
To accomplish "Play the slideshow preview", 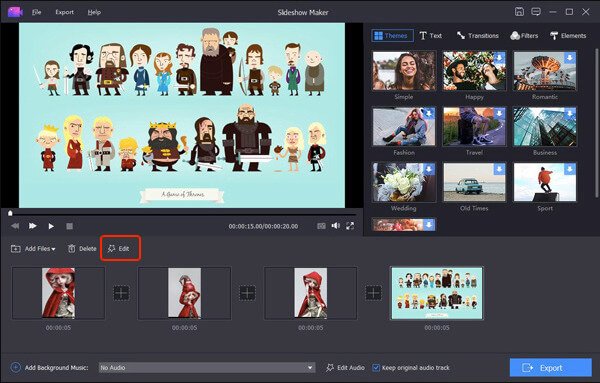I will 51,226.
